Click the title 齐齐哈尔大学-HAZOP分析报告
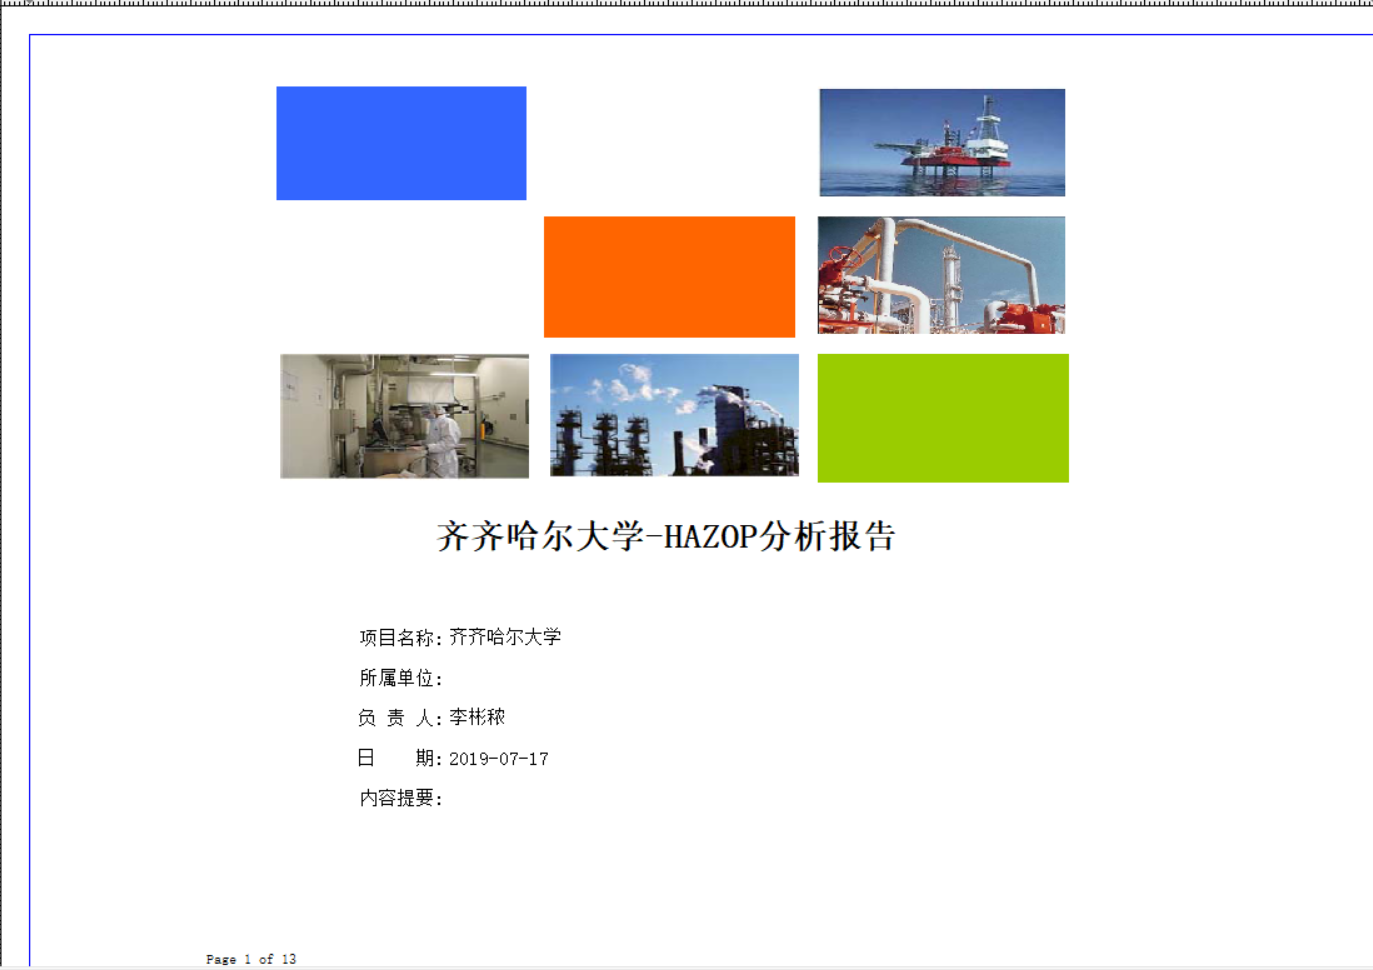This screenshot has width=1373, height=970. (666, 536)
